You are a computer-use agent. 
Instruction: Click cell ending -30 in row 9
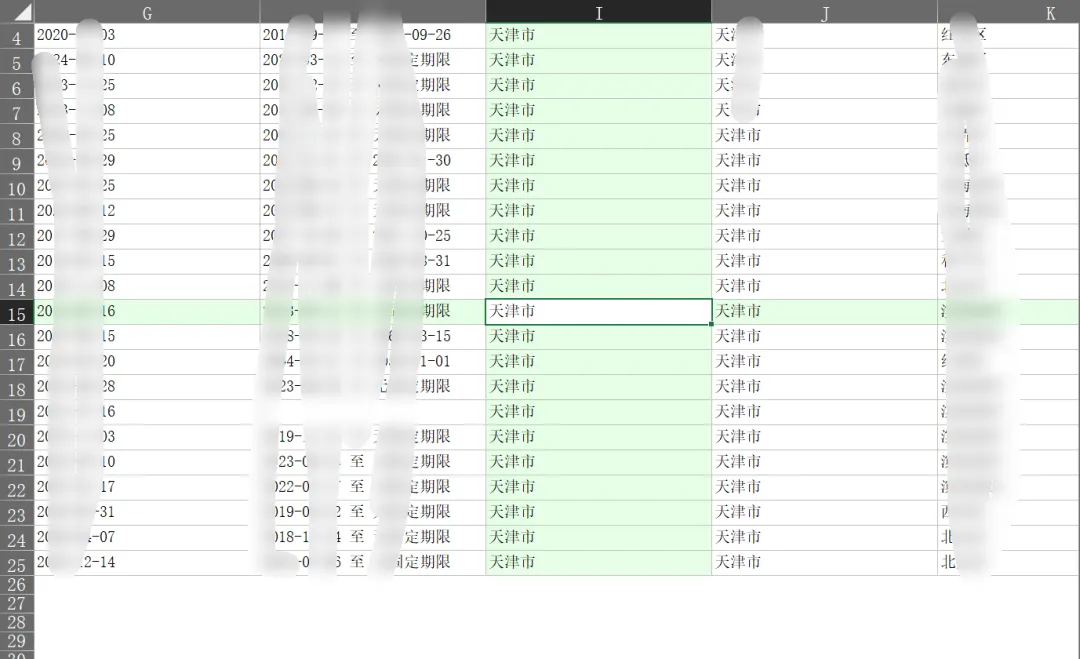pyautogui.click(x=373, y=161)
